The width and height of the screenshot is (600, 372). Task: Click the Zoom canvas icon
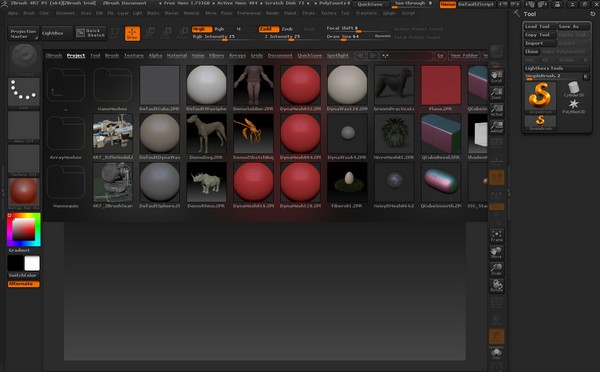(x=497, y=93)
